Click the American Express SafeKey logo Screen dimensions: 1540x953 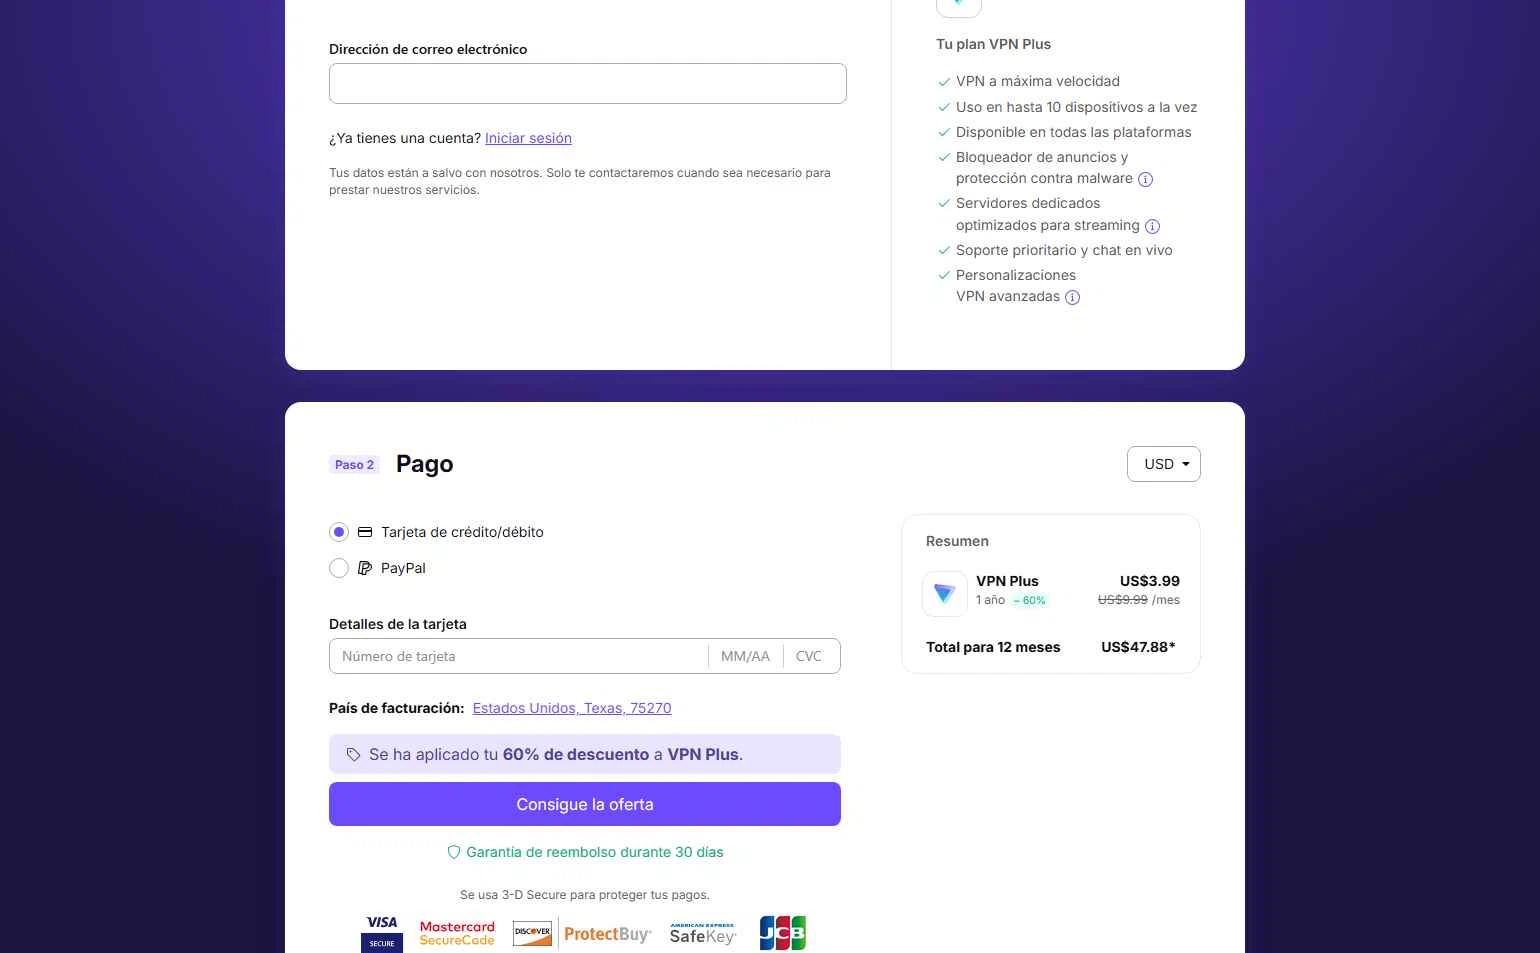click(x=702, y=934)
